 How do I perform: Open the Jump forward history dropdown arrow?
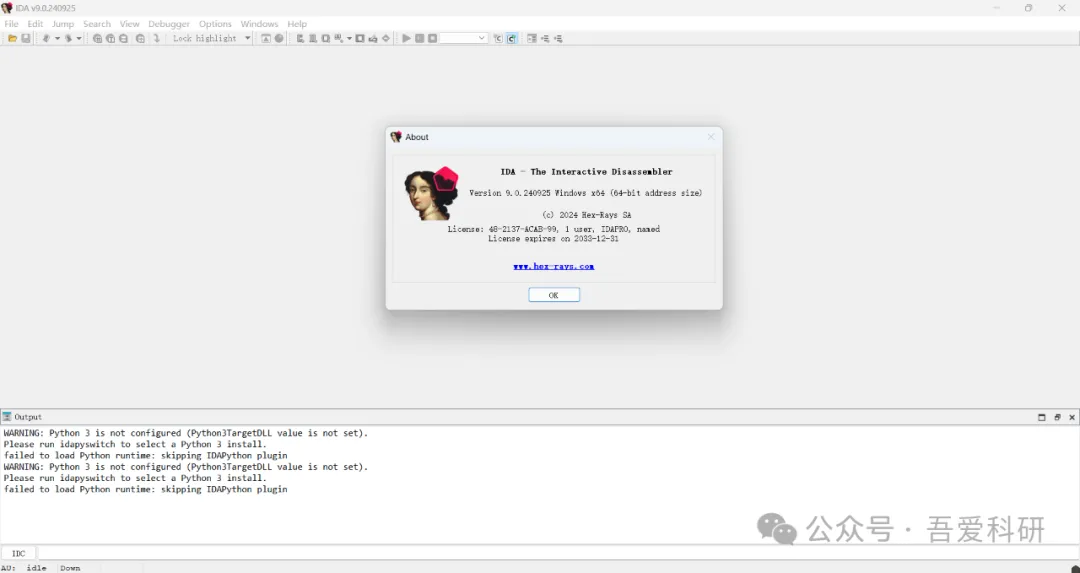click(79, 39)
